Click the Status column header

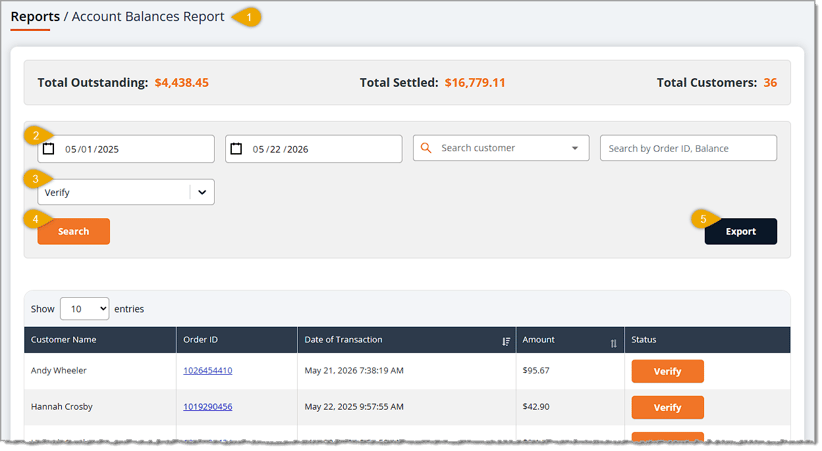click(x=707, y=340)
